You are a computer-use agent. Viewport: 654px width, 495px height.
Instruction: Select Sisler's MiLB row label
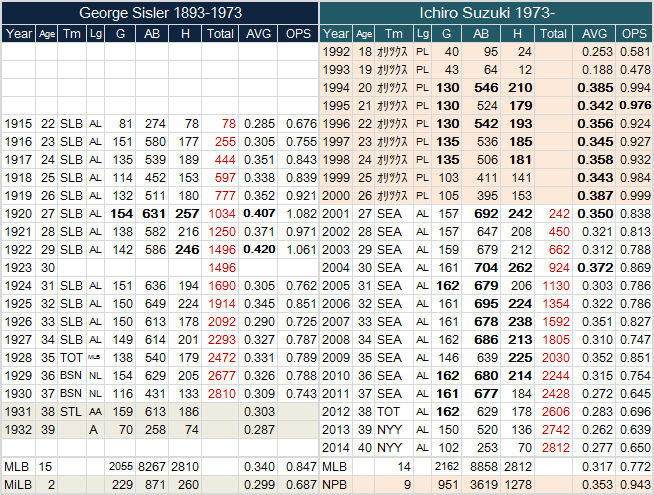click(18, 485)
